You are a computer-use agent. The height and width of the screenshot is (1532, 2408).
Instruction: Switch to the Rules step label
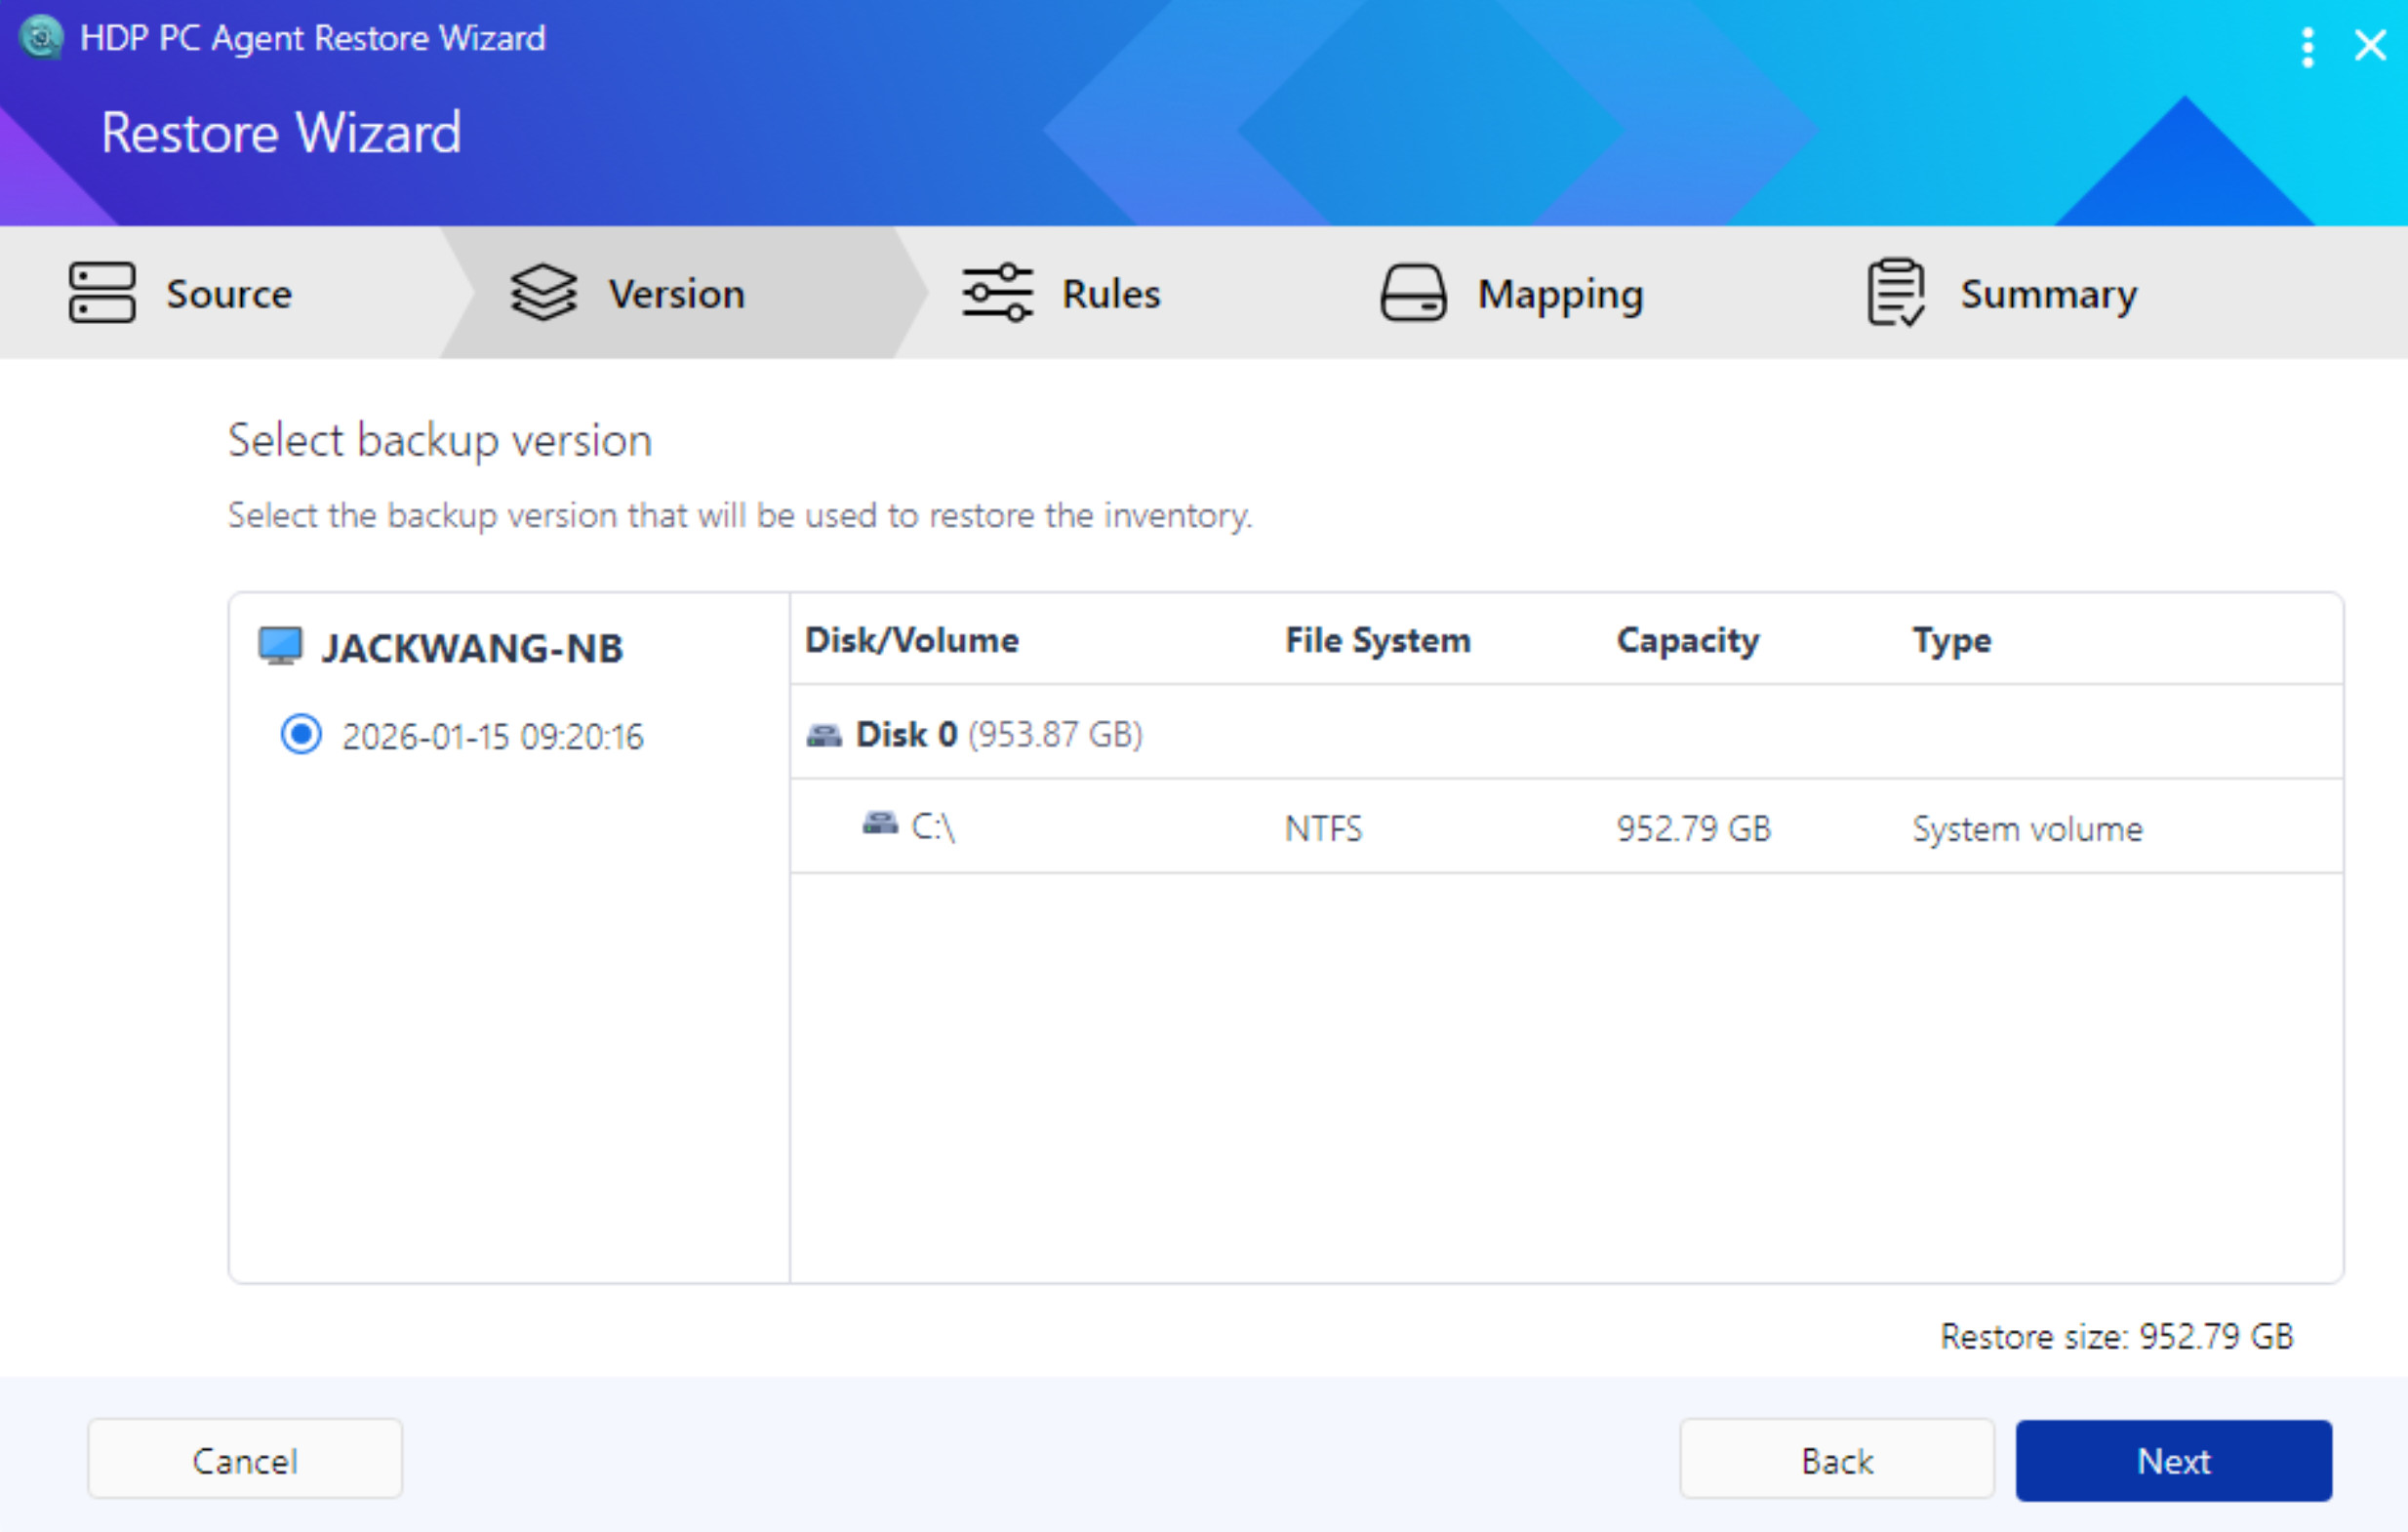point(1110,294)
